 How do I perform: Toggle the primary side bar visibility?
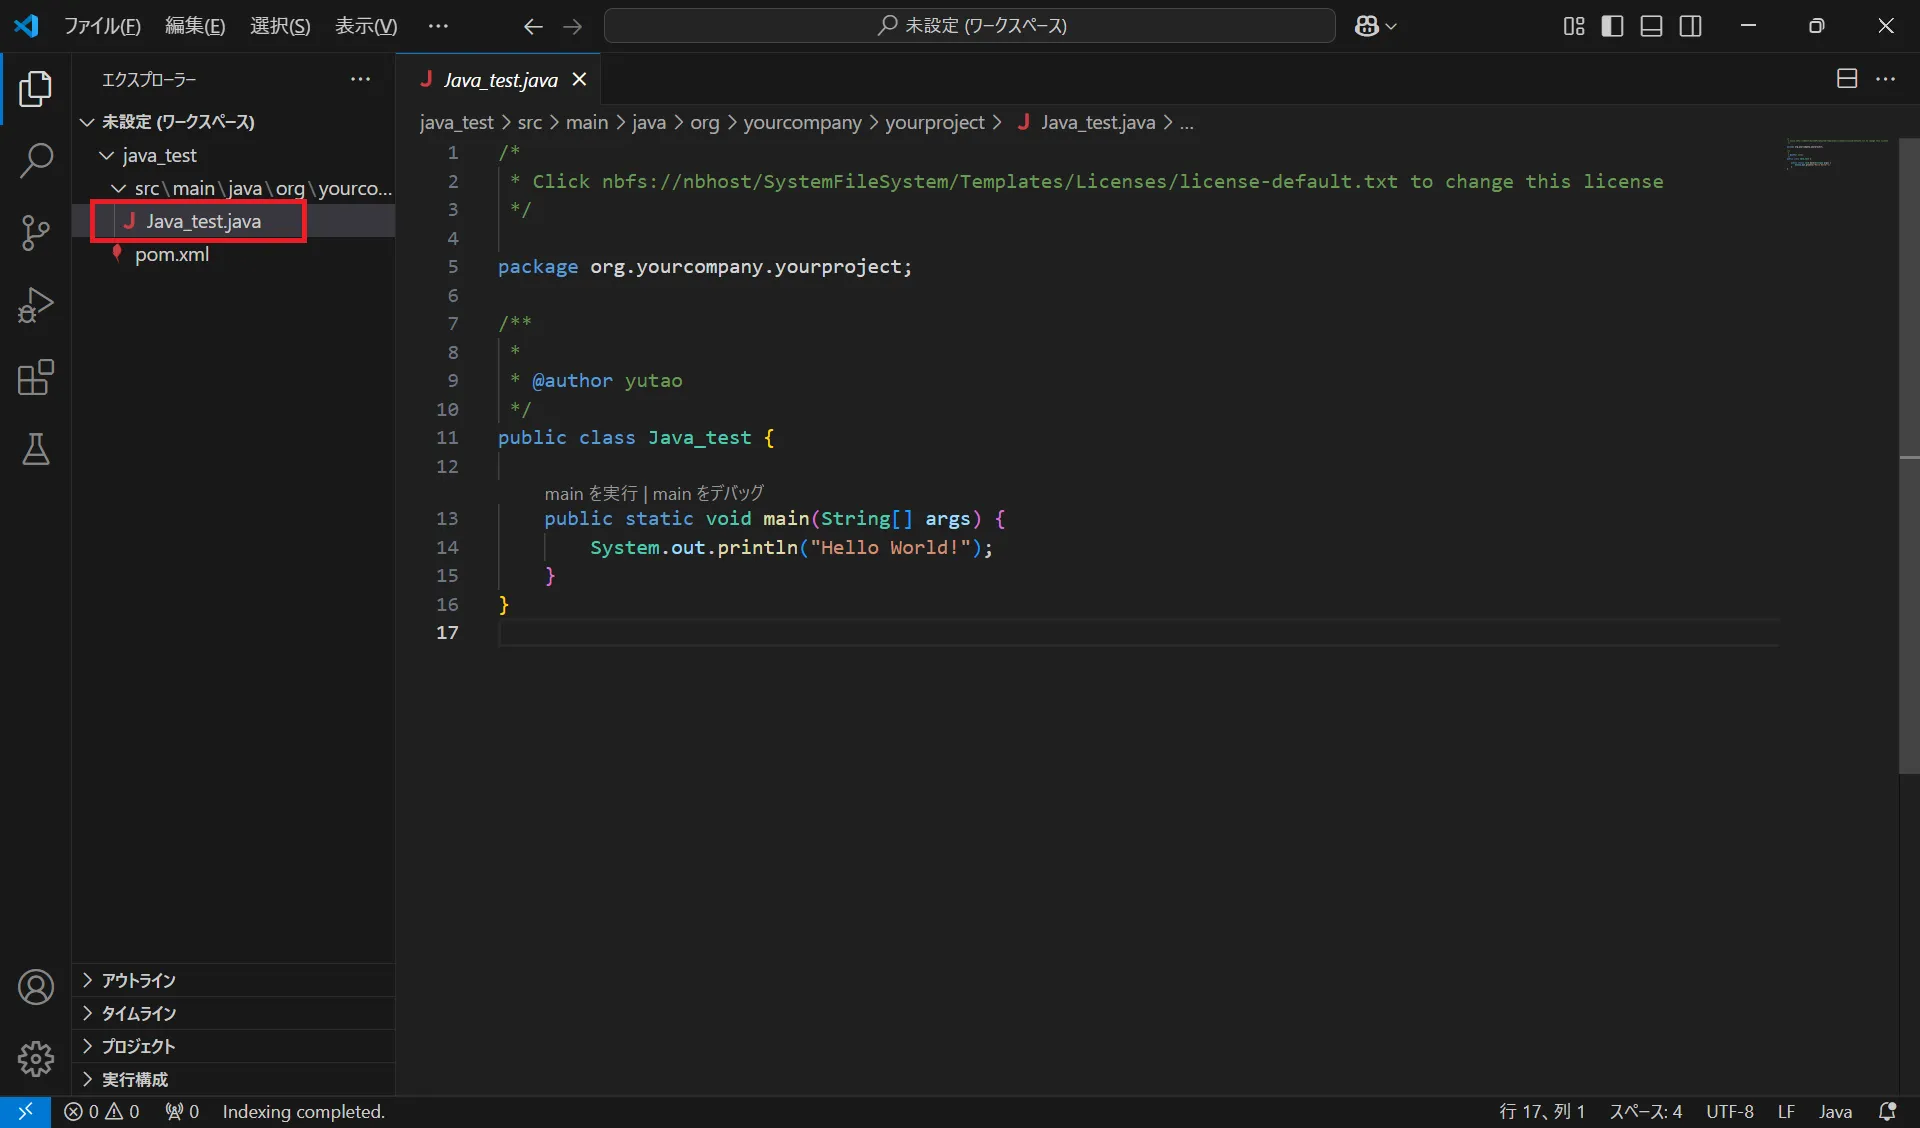(1612, 26)
